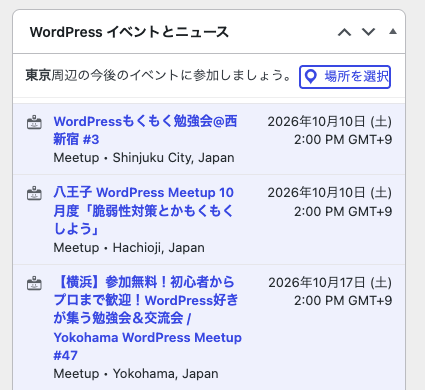Open 八王子 WordPress Meetup 10月度 event link
Viewport: 425px width, 390px height.
[144, 211]
